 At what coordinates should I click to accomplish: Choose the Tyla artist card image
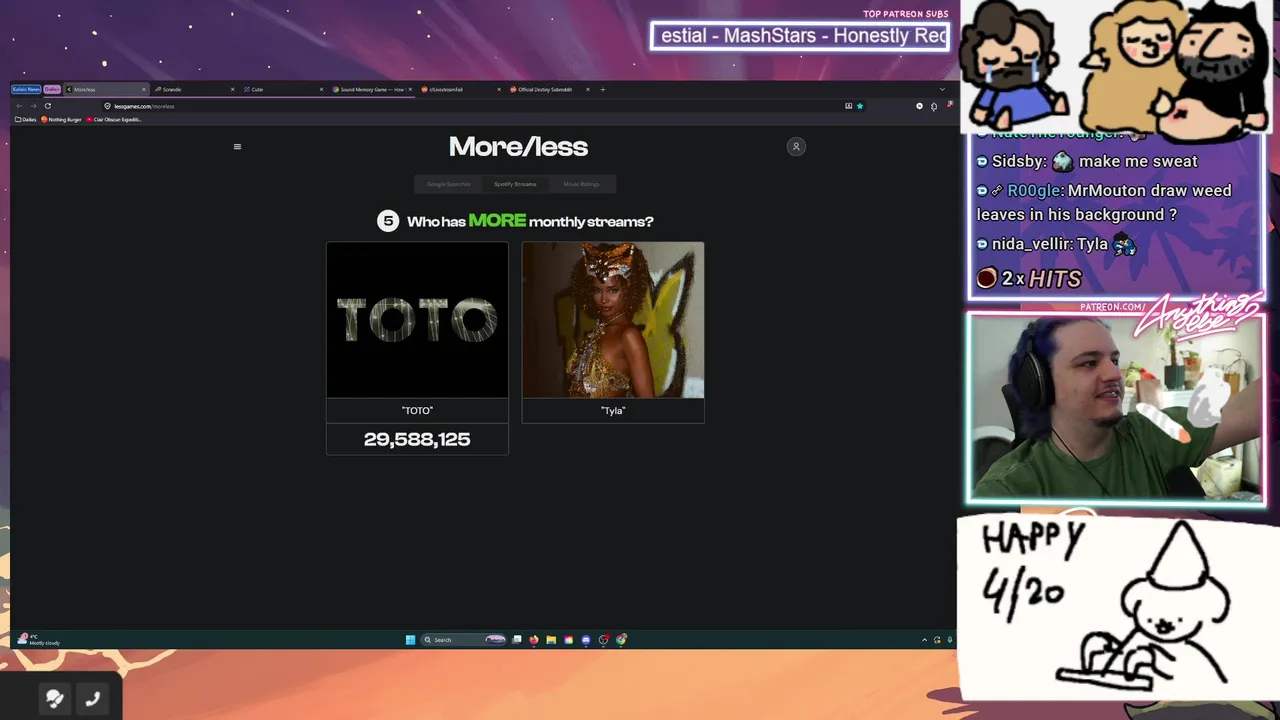[x=613, y=320]
